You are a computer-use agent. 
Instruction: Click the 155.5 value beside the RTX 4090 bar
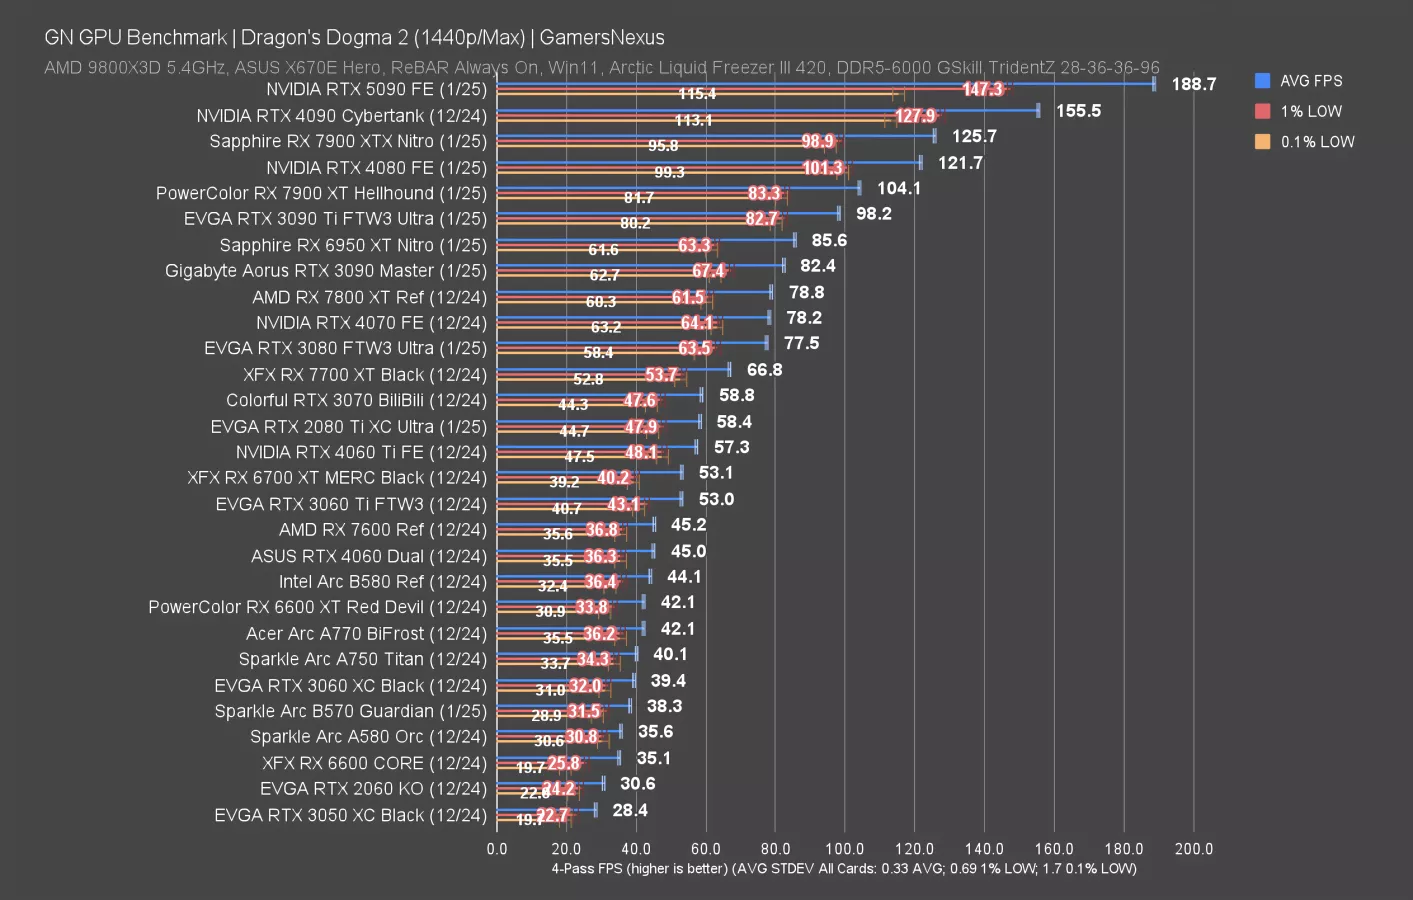(x=1078, y=110)
